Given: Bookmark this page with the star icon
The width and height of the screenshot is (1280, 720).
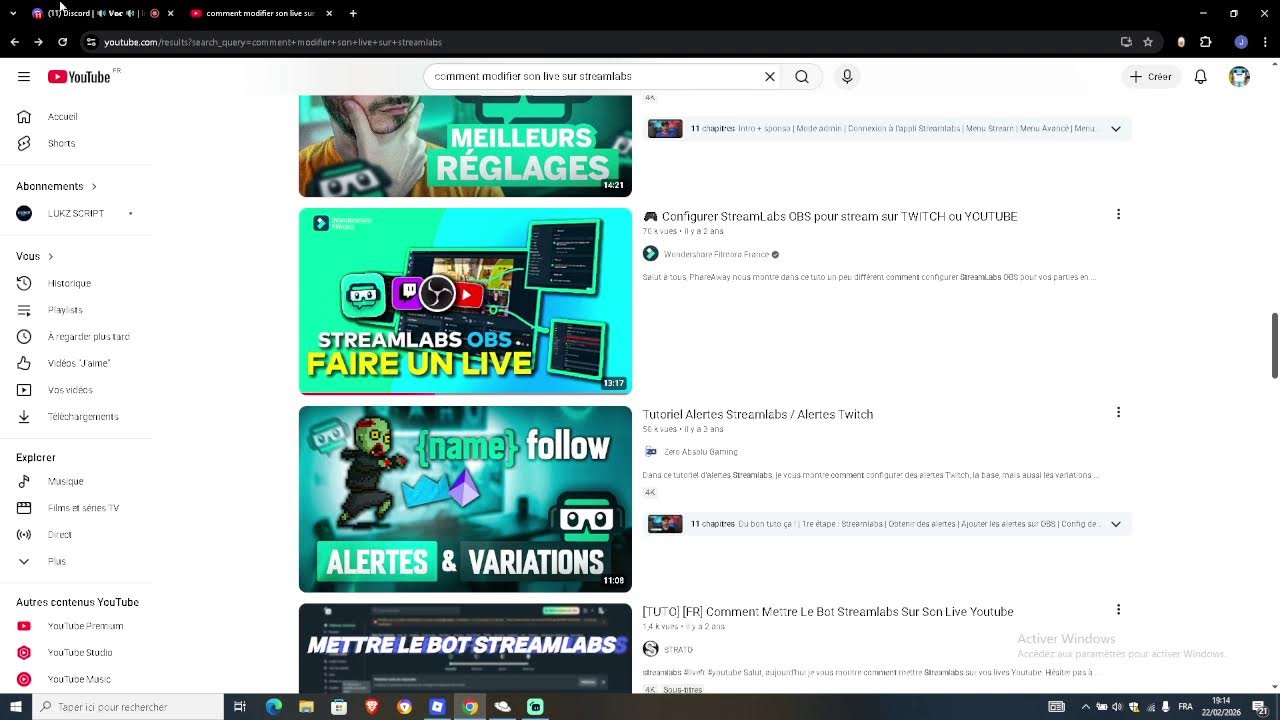Looking at the screenshot, I should [x=1148, y=42].
